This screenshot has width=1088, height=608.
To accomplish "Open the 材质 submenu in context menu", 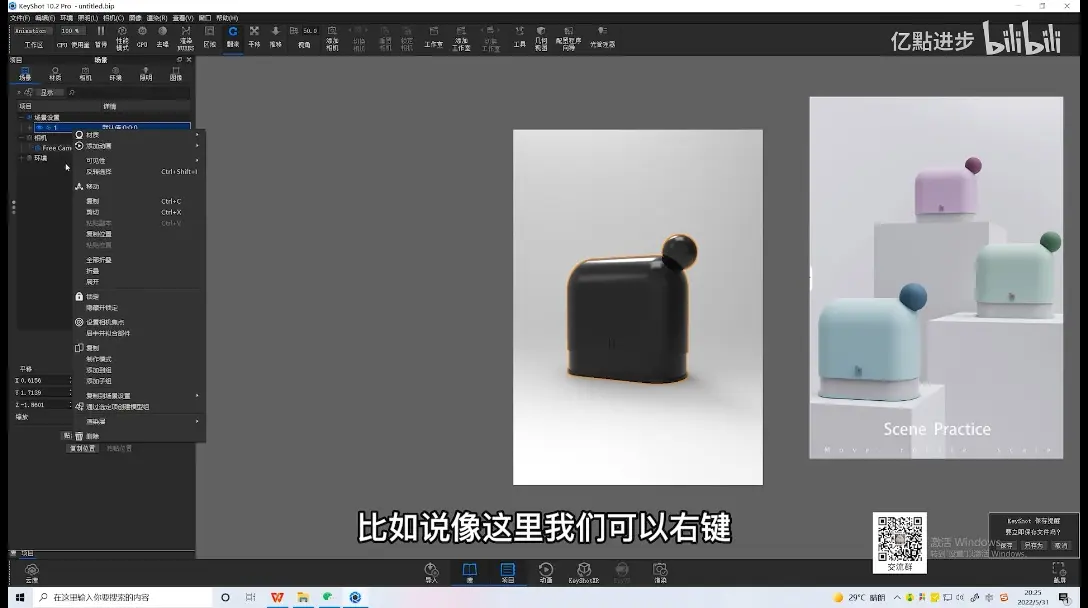I will [137, 135].
